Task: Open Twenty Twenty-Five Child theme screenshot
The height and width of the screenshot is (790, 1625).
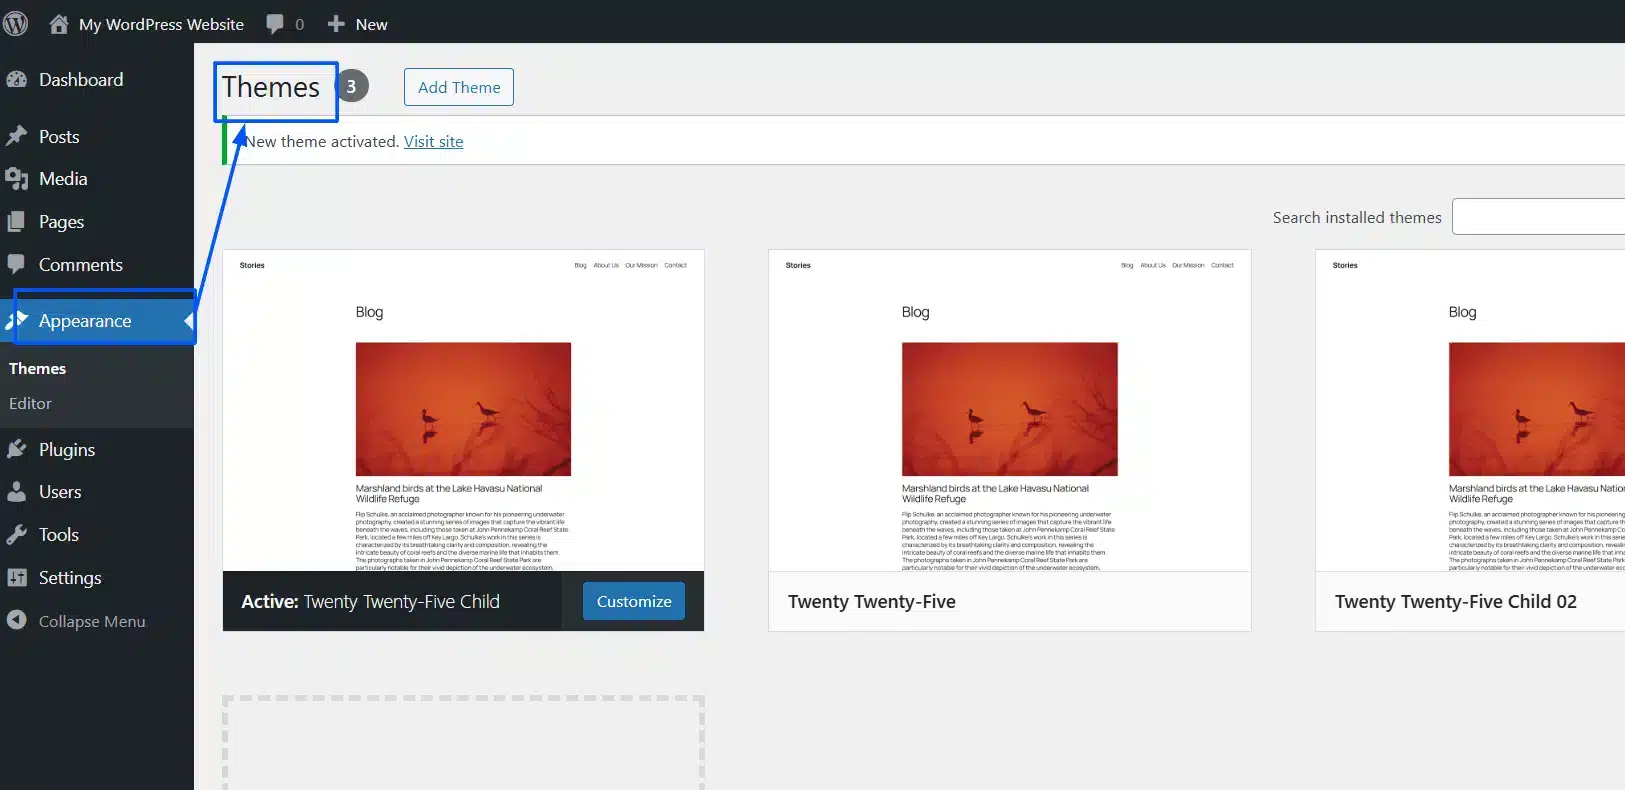Action: point(463,411)
